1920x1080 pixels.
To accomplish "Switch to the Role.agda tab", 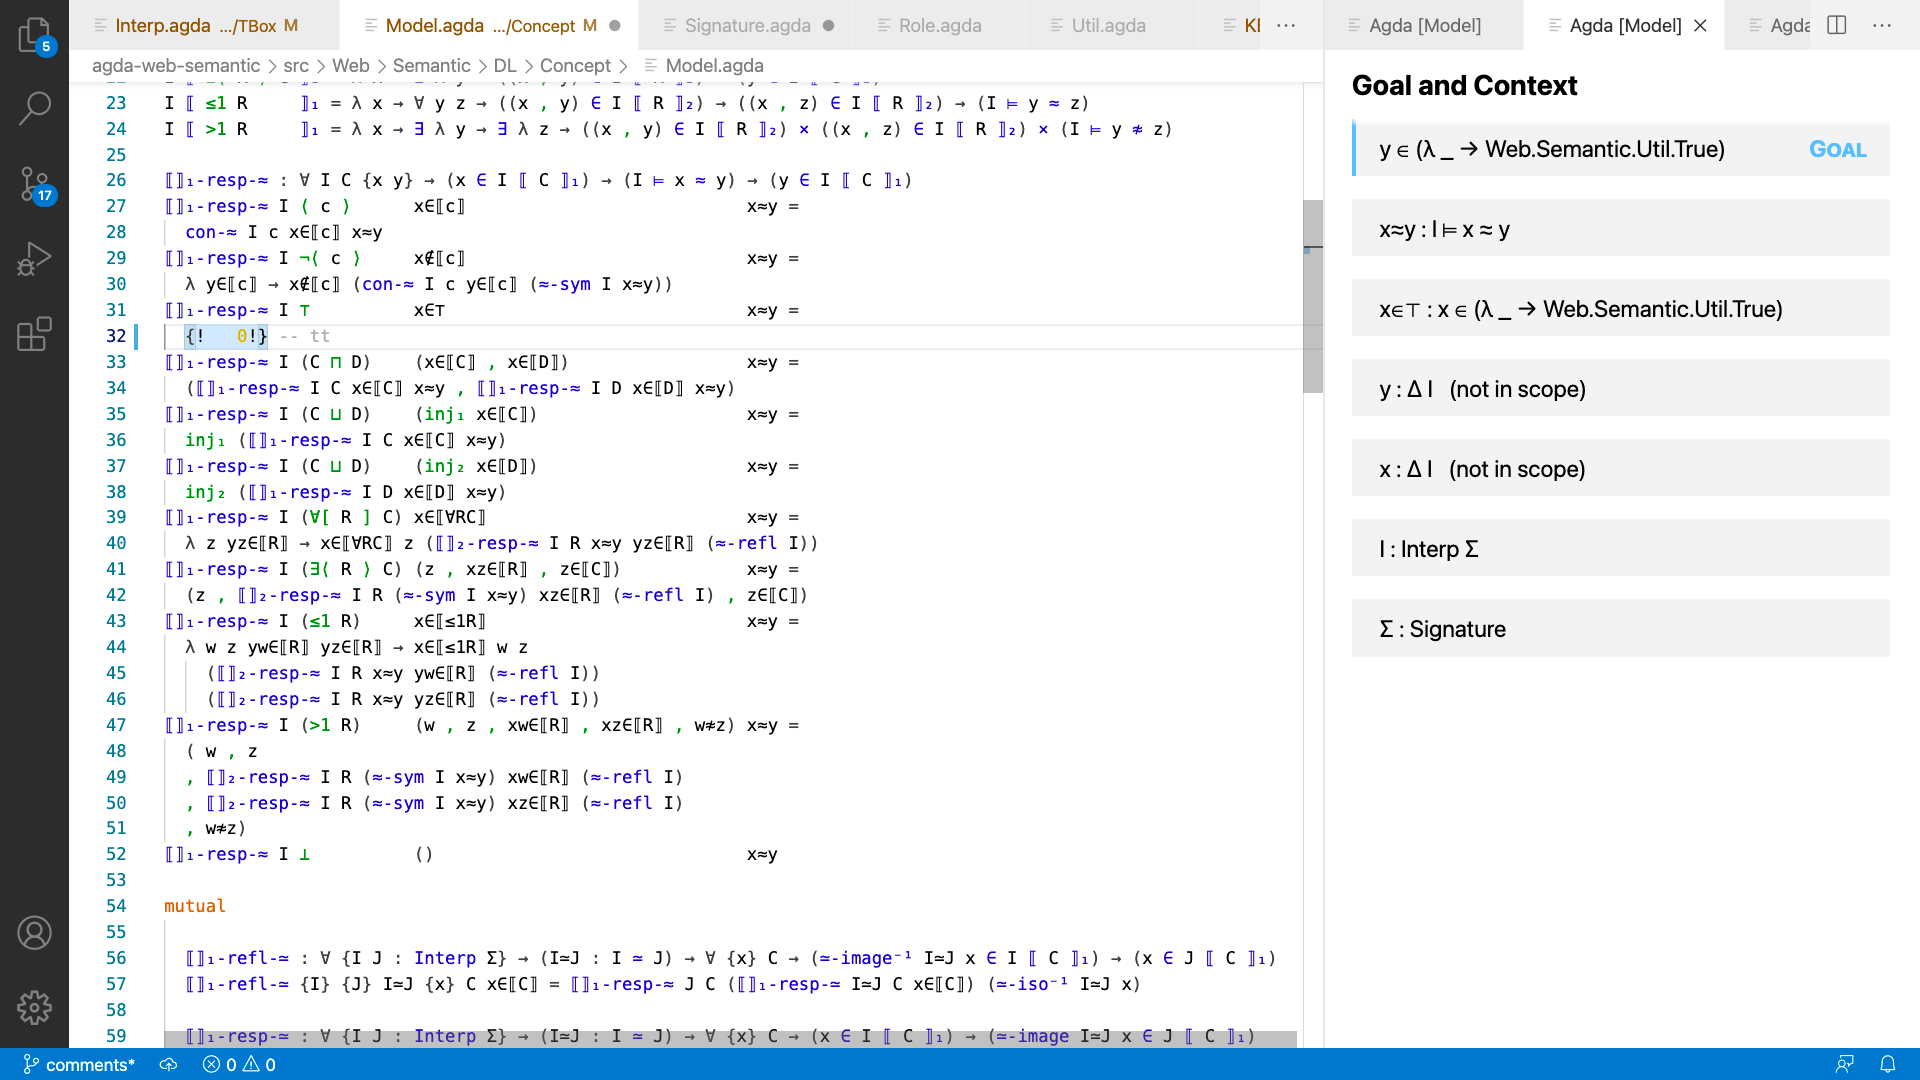I will click(x=937, y=26).
